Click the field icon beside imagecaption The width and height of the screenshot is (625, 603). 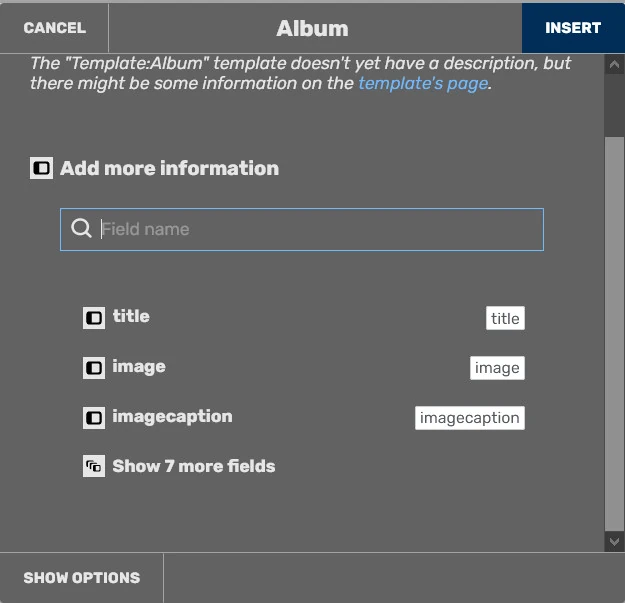(94, 418)
